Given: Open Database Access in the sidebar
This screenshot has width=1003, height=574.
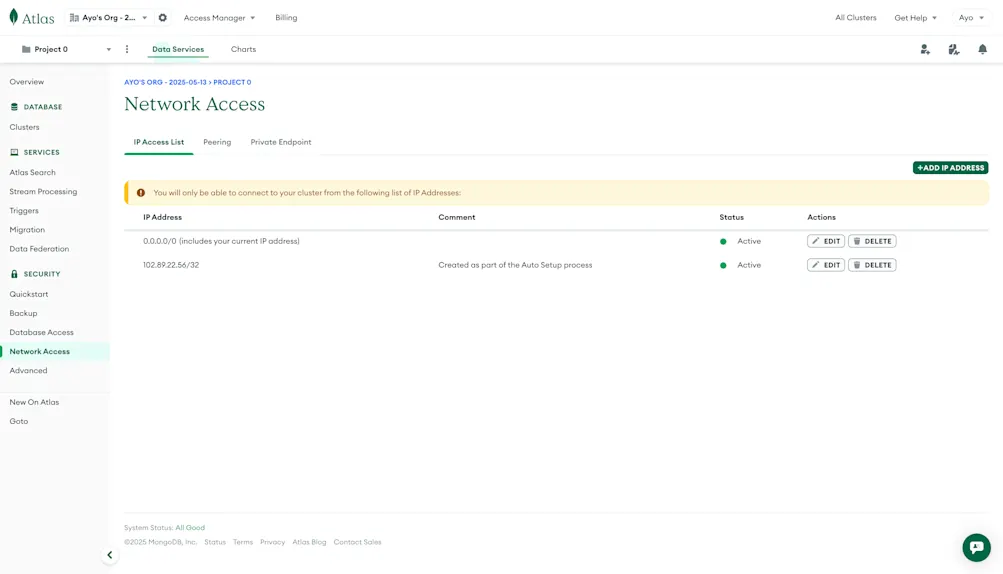Looking at the screenshot, I should click(x=42, y=333).
